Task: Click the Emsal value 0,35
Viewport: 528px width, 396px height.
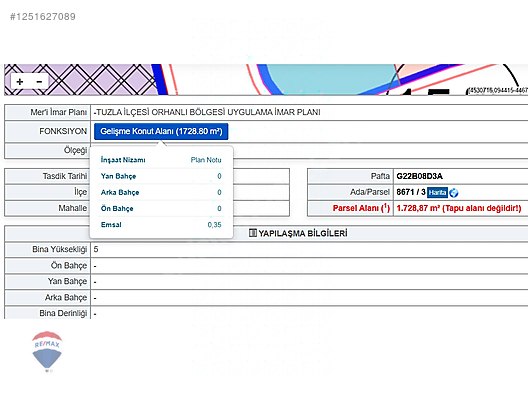Action: [x=214, y=225]
